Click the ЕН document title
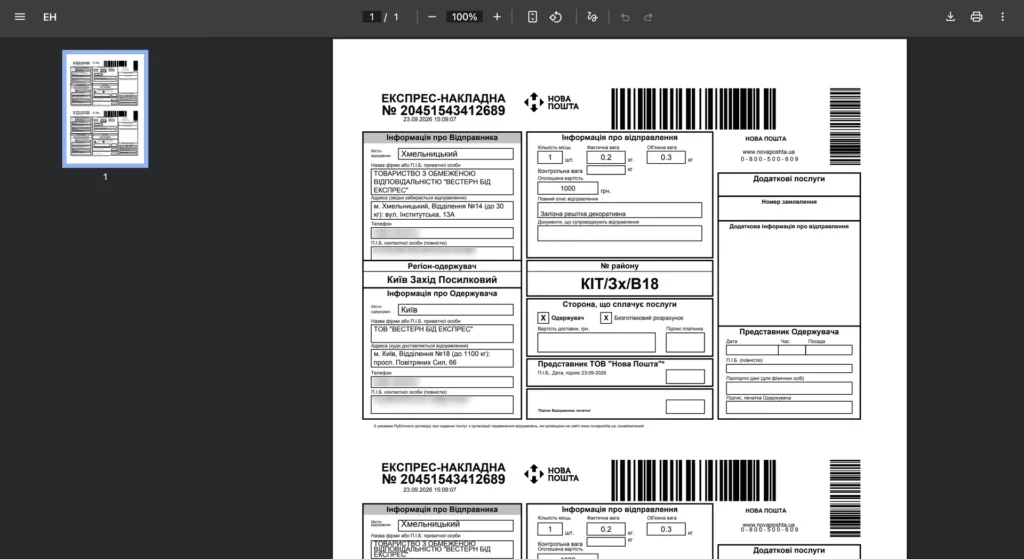The width and height of the screenshot is (1024, 559). pyautogui.click(x=50, y=17)
